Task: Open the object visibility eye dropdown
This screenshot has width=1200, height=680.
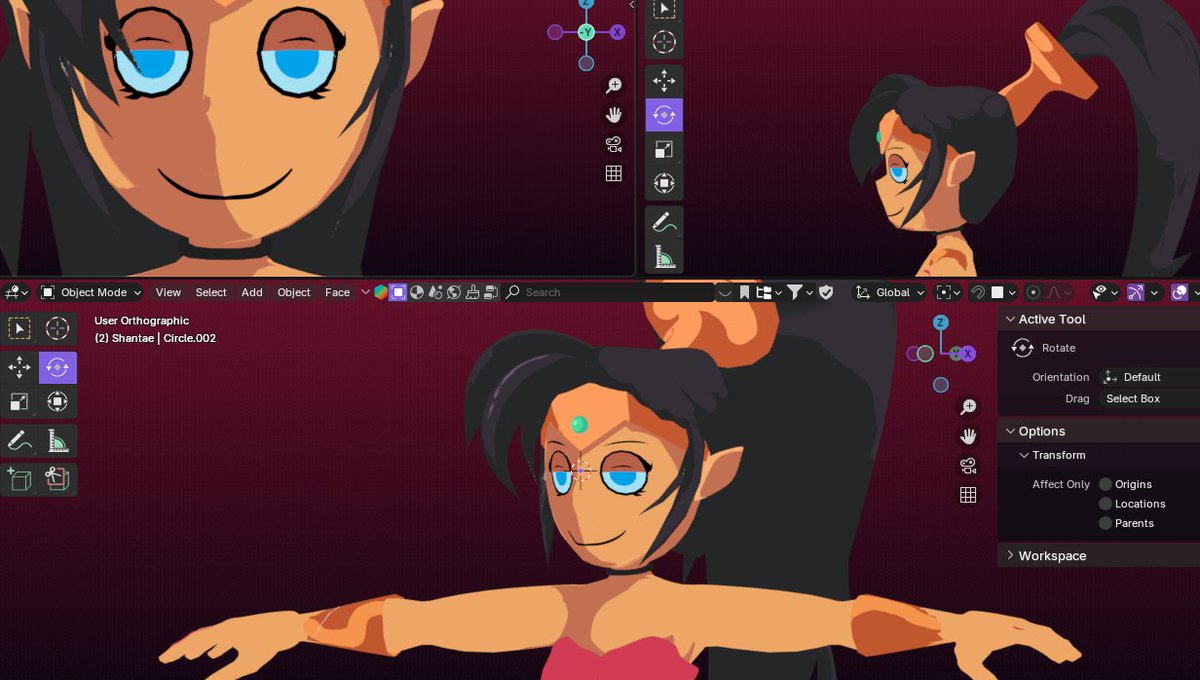Action: [x=1105, y=292]
